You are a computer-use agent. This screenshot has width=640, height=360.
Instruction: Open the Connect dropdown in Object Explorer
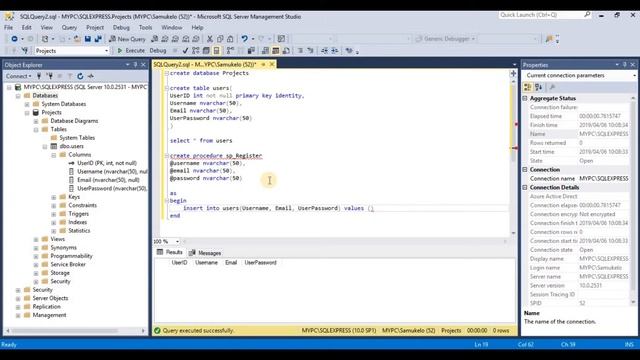tap(18, 76)
